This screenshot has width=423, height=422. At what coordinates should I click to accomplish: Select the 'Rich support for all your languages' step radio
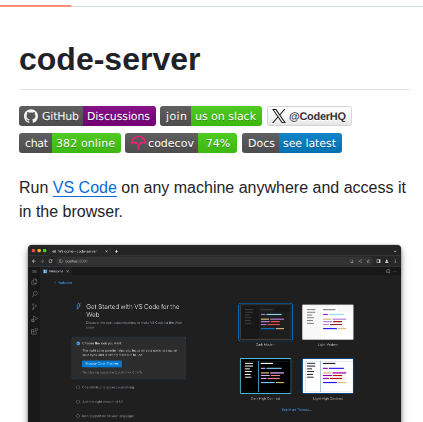tap(78, 416)
